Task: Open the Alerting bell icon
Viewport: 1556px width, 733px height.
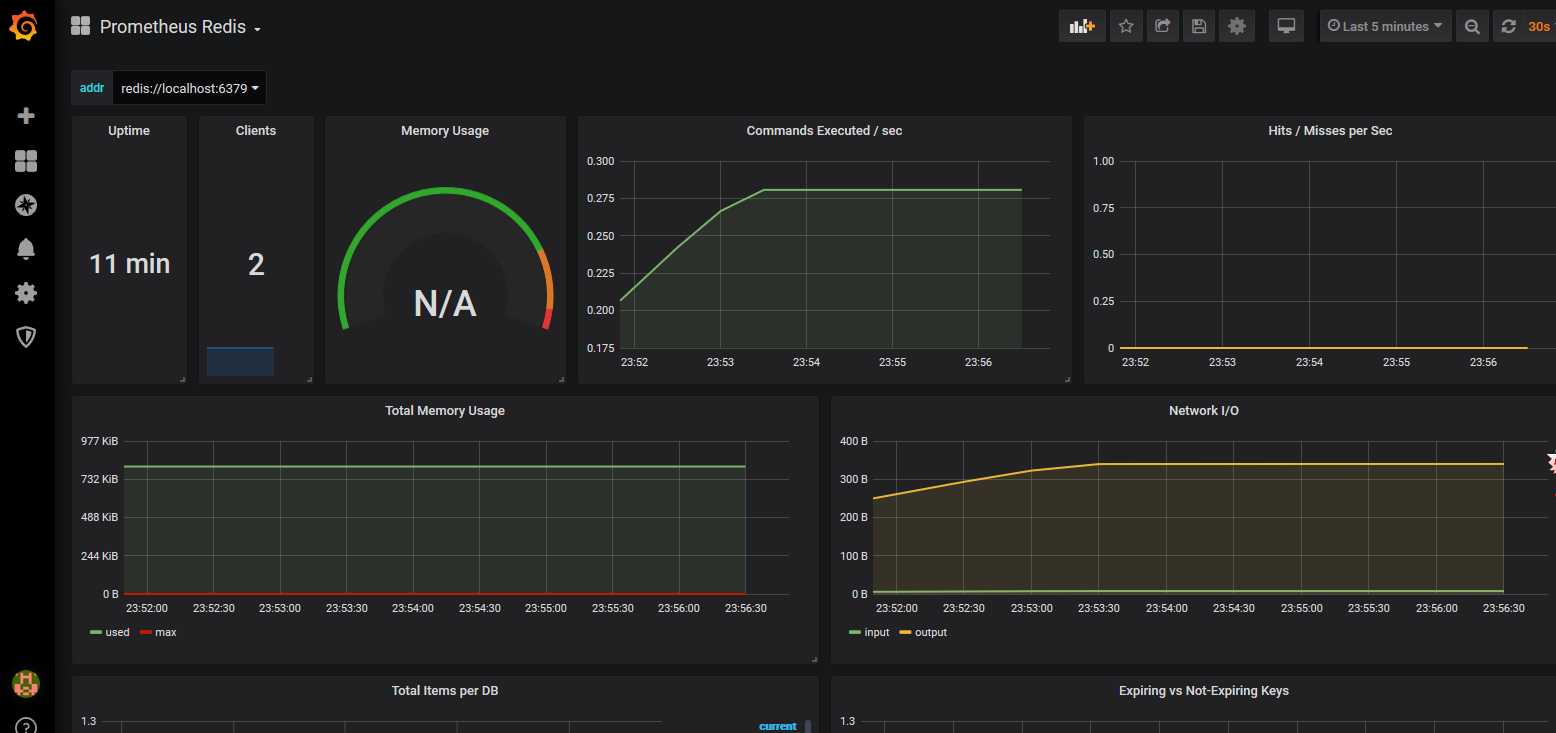Action: (27, 249)
